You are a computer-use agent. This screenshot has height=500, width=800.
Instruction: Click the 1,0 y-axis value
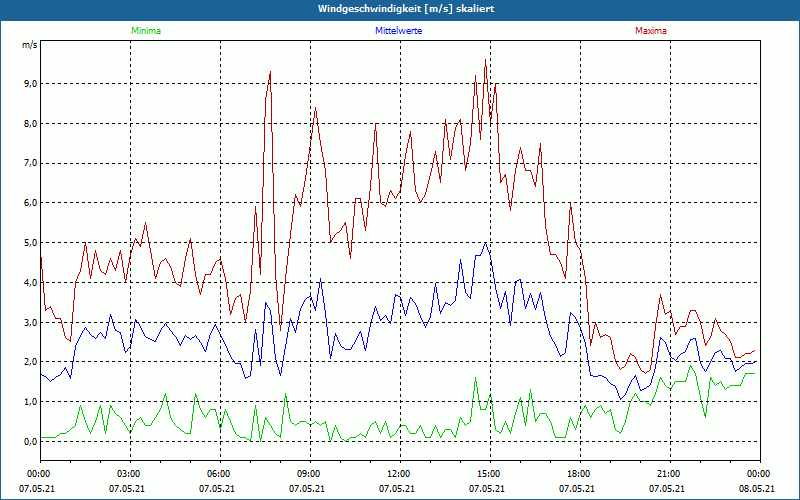tap(30, 402)
